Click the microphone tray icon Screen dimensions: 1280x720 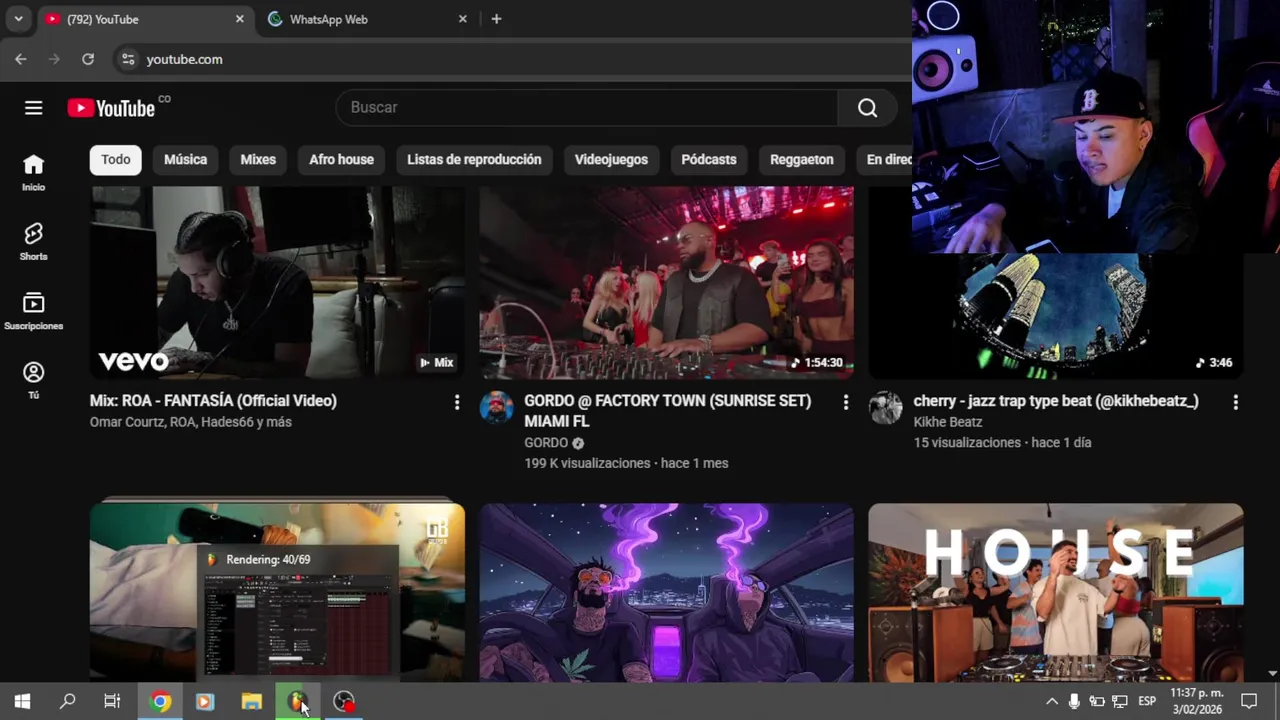(x=1074, y=702)
